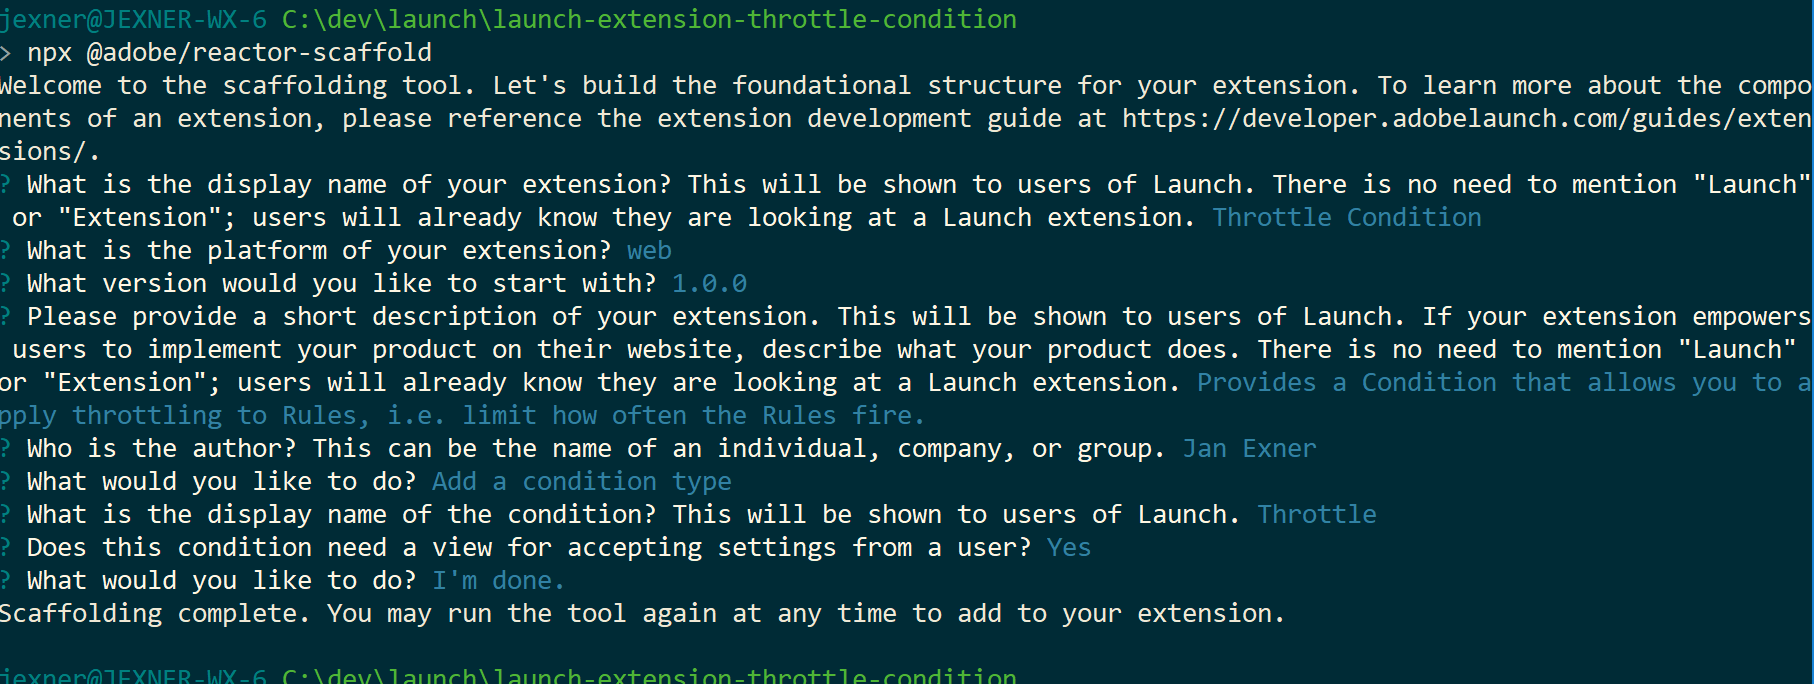
Task: Click the 'What version would you like' question
Action: pyautogui.click(x=341, y=284)
